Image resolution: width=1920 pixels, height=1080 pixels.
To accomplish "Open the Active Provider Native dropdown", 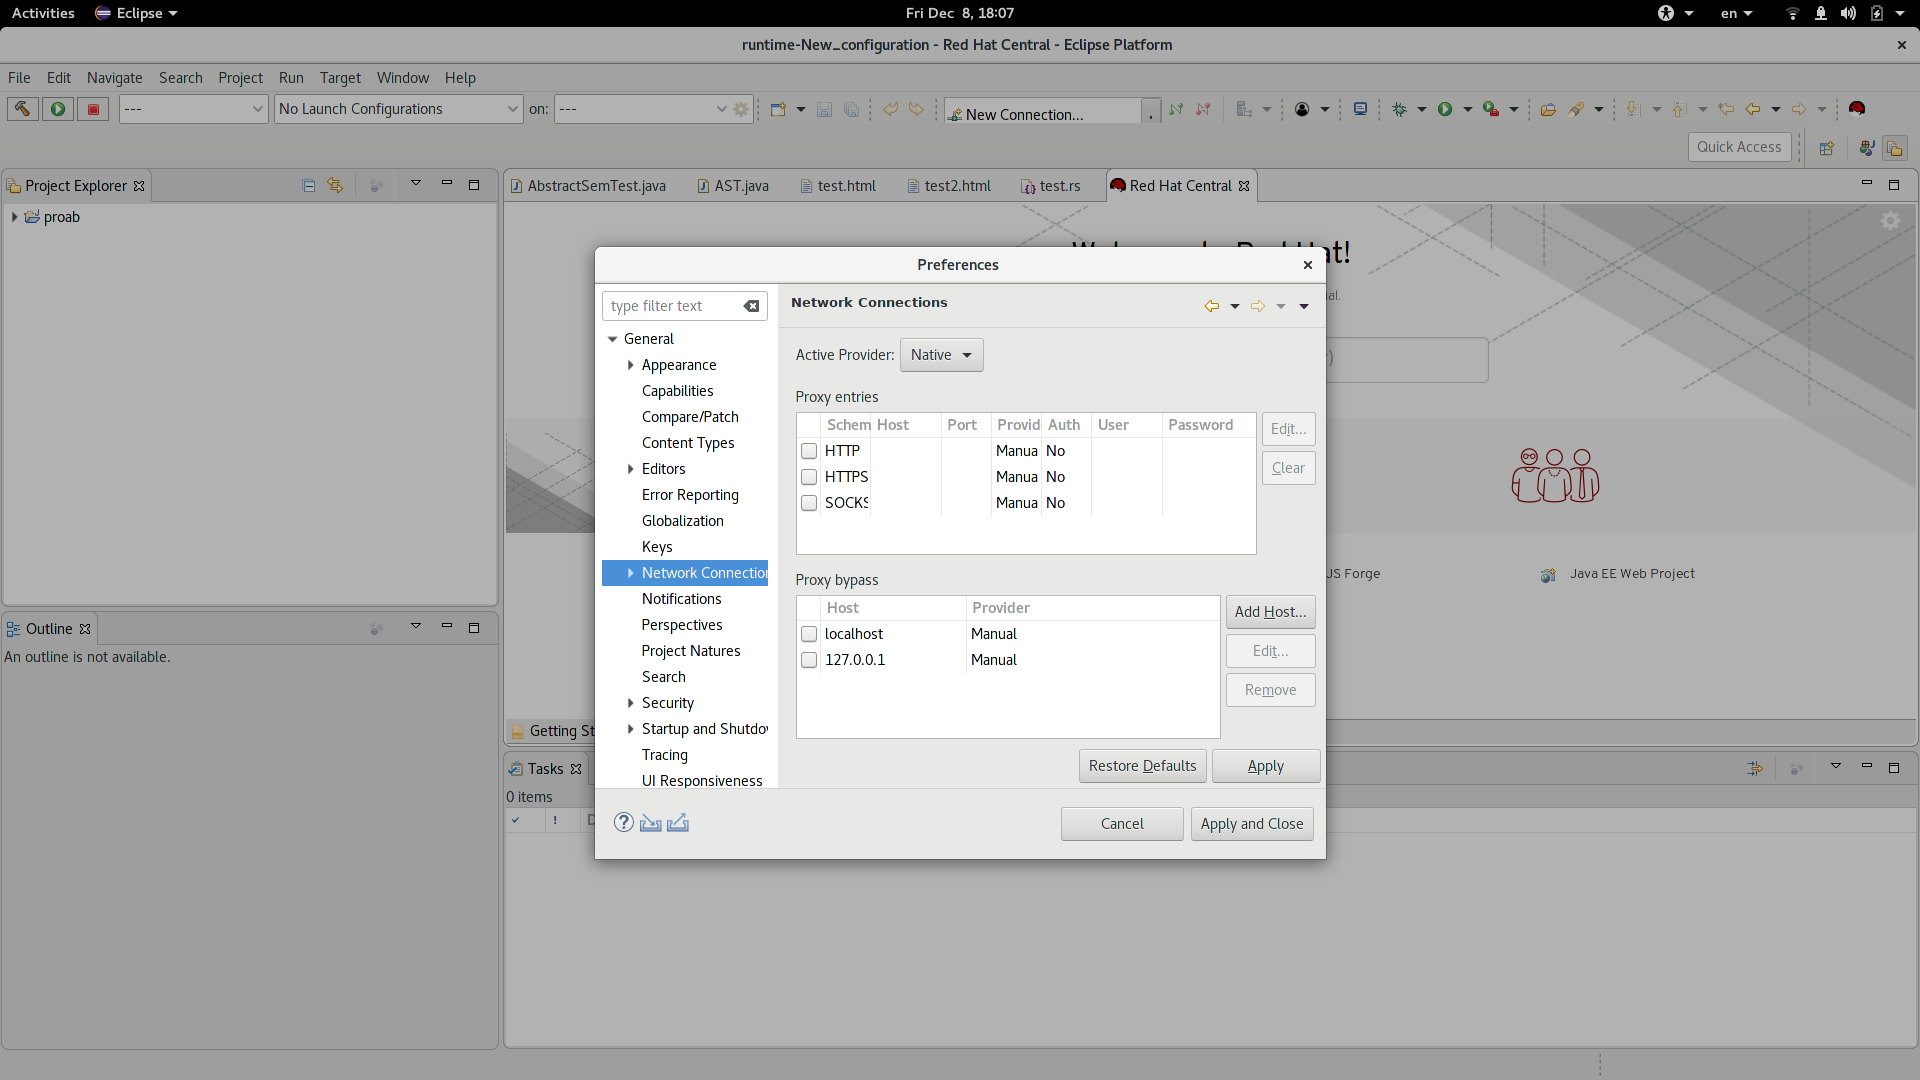I will point(941,355).
